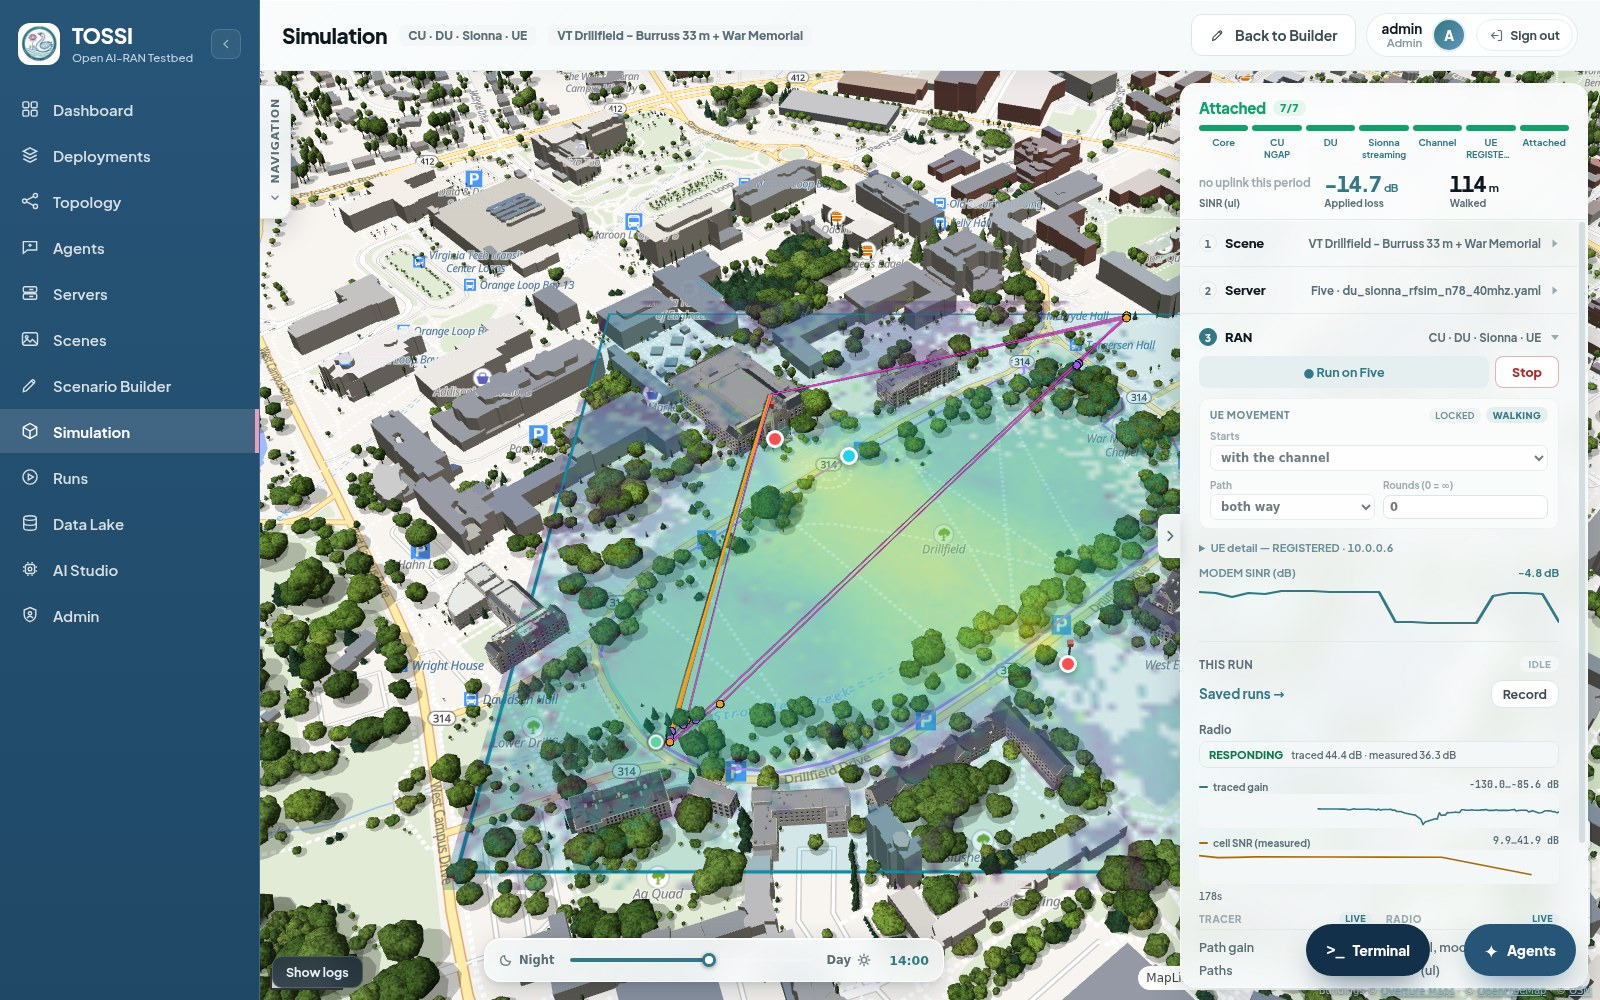Click the Night-Day time slider handle
1600x1000 pixels.
pyautogui.click(x=709, y=960)
